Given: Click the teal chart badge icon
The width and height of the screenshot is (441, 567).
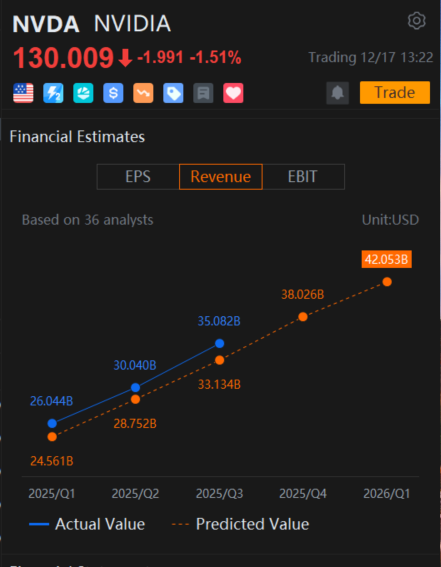Looking at the screenshot, I should pos(83,93).
